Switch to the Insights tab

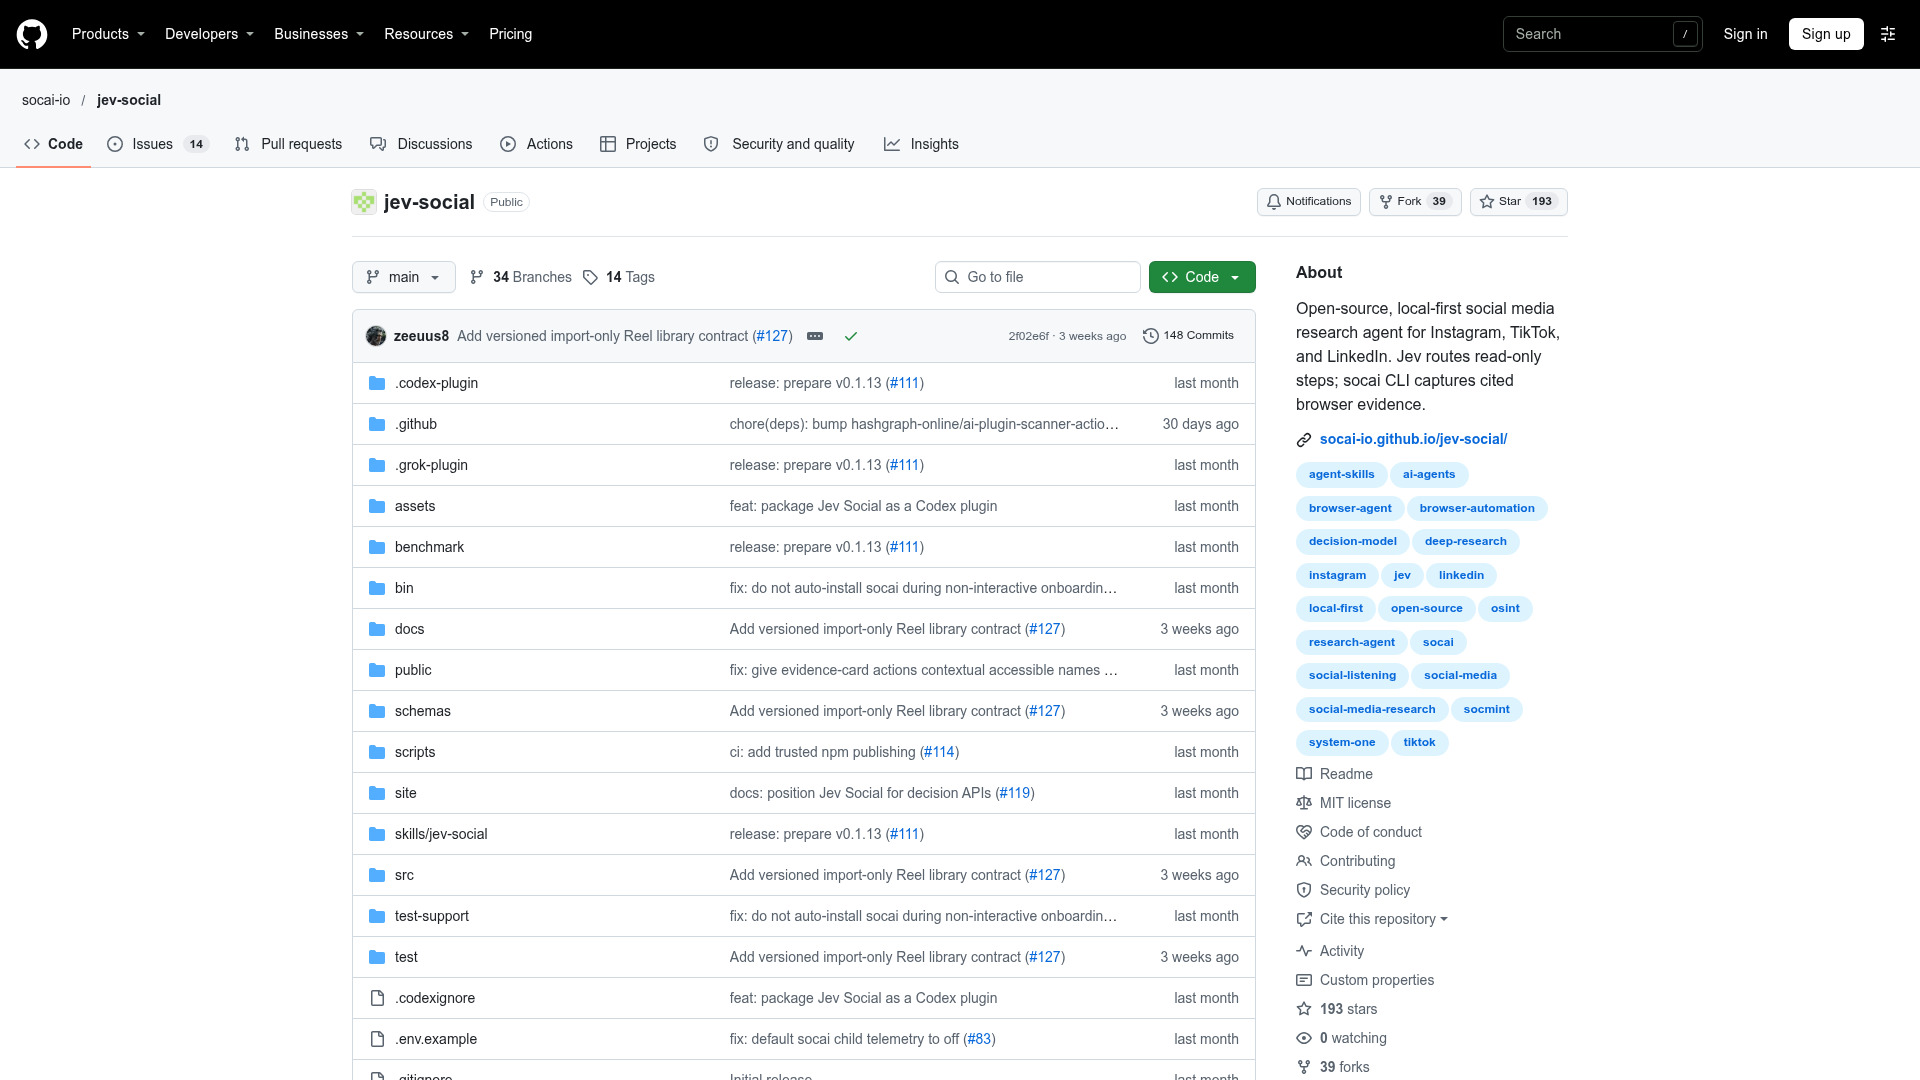pos(921,144)
